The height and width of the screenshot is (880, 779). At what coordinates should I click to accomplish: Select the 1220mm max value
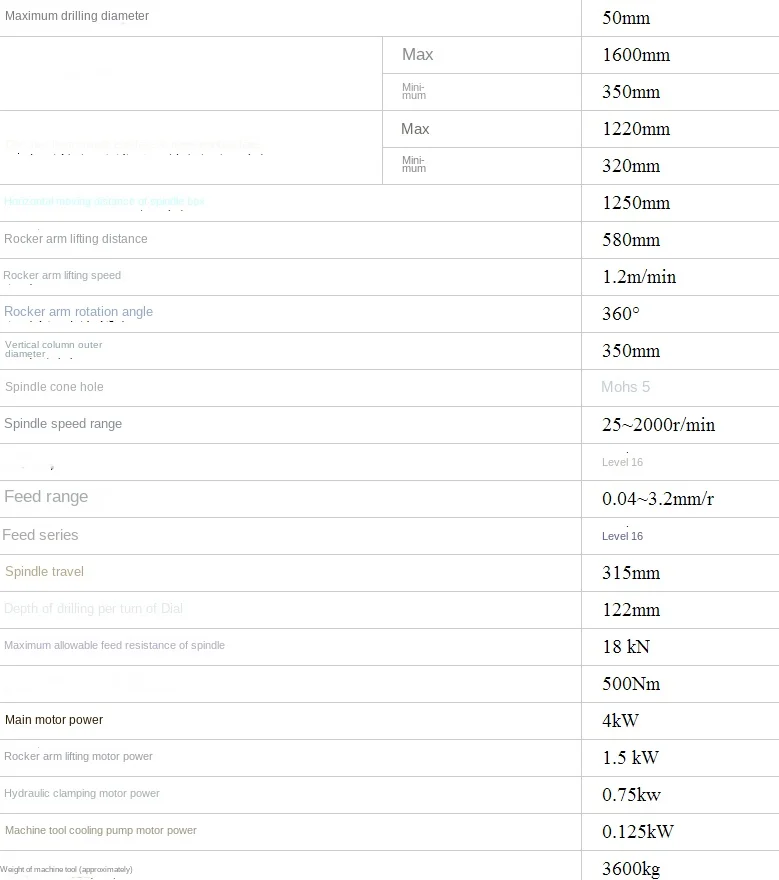636,129
